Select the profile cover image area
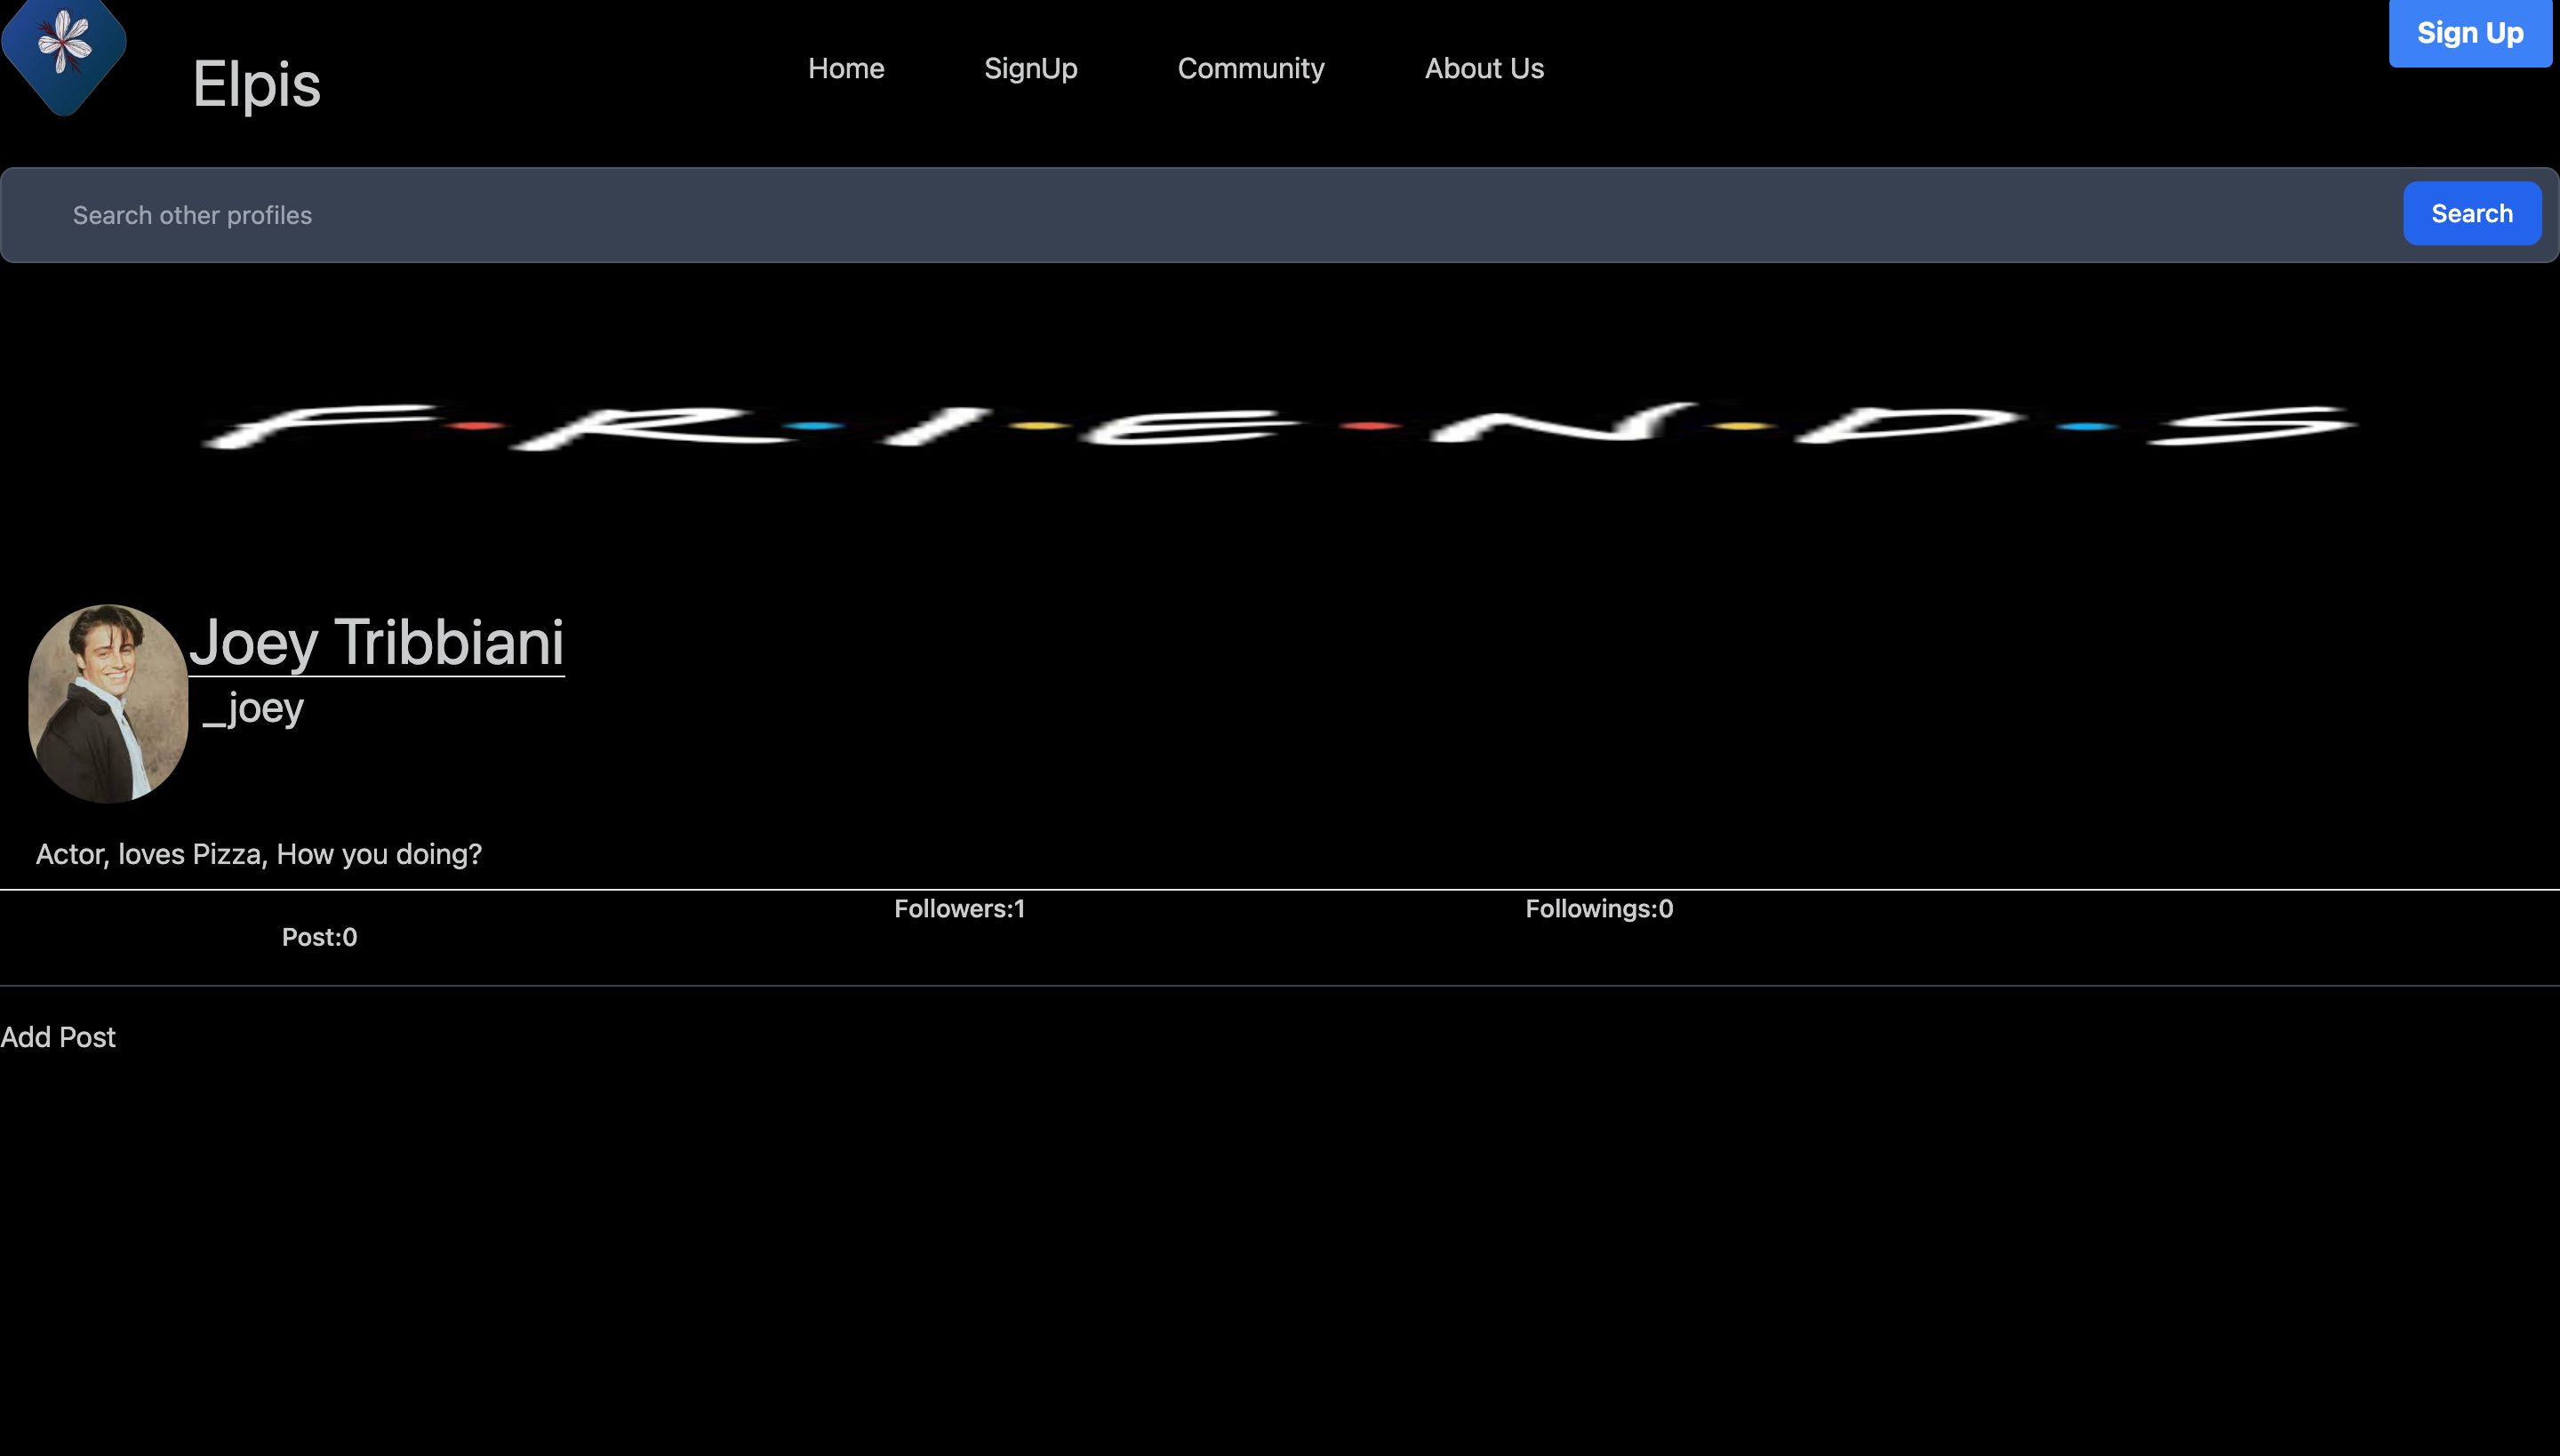 point(1280,415)
